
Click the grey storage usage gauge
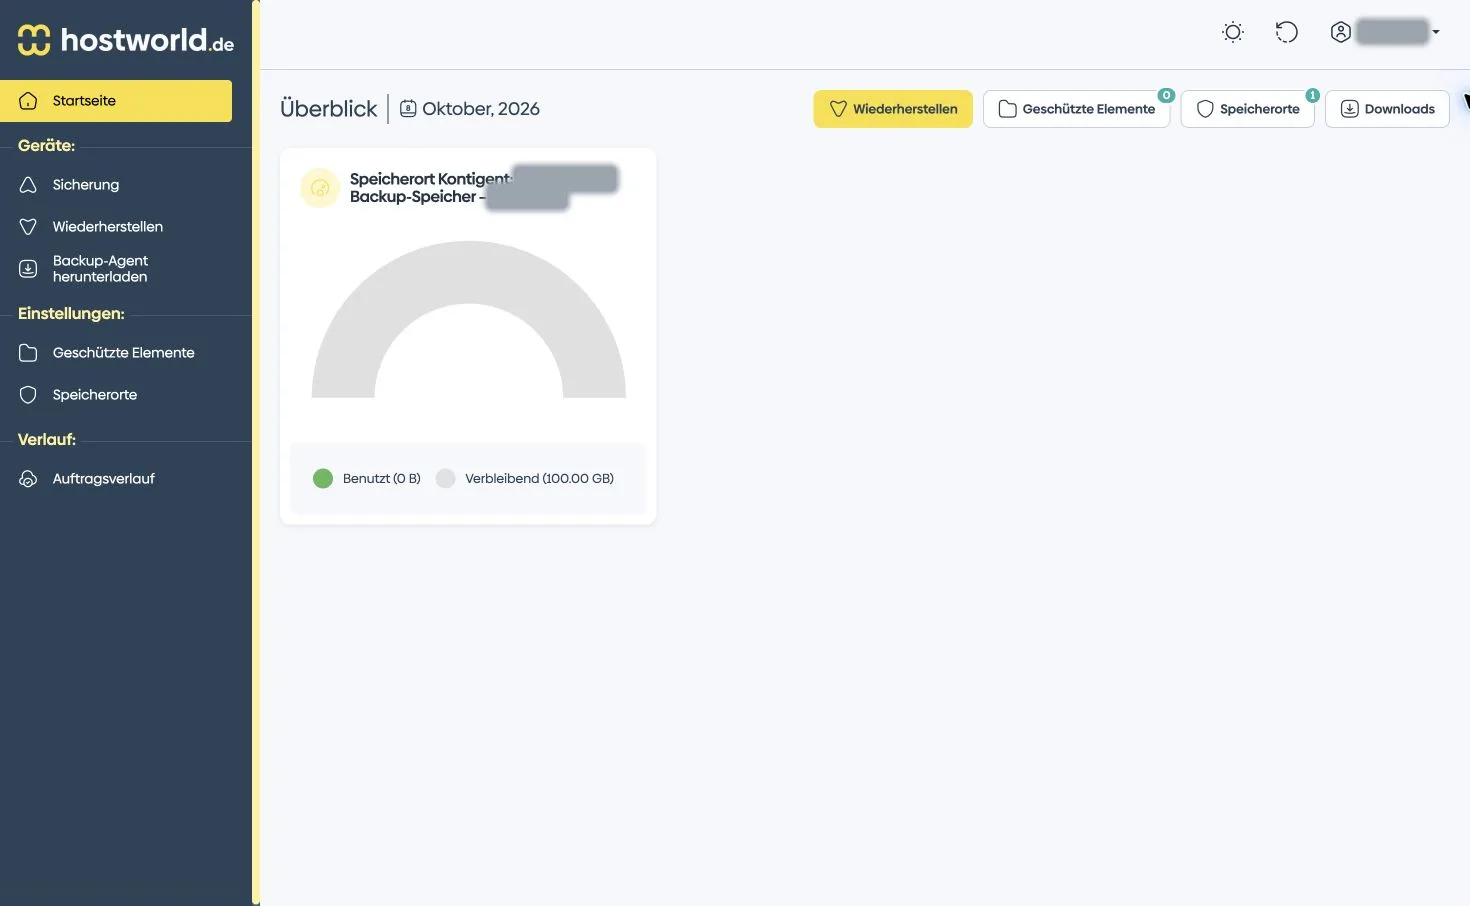tap(469, 320)
